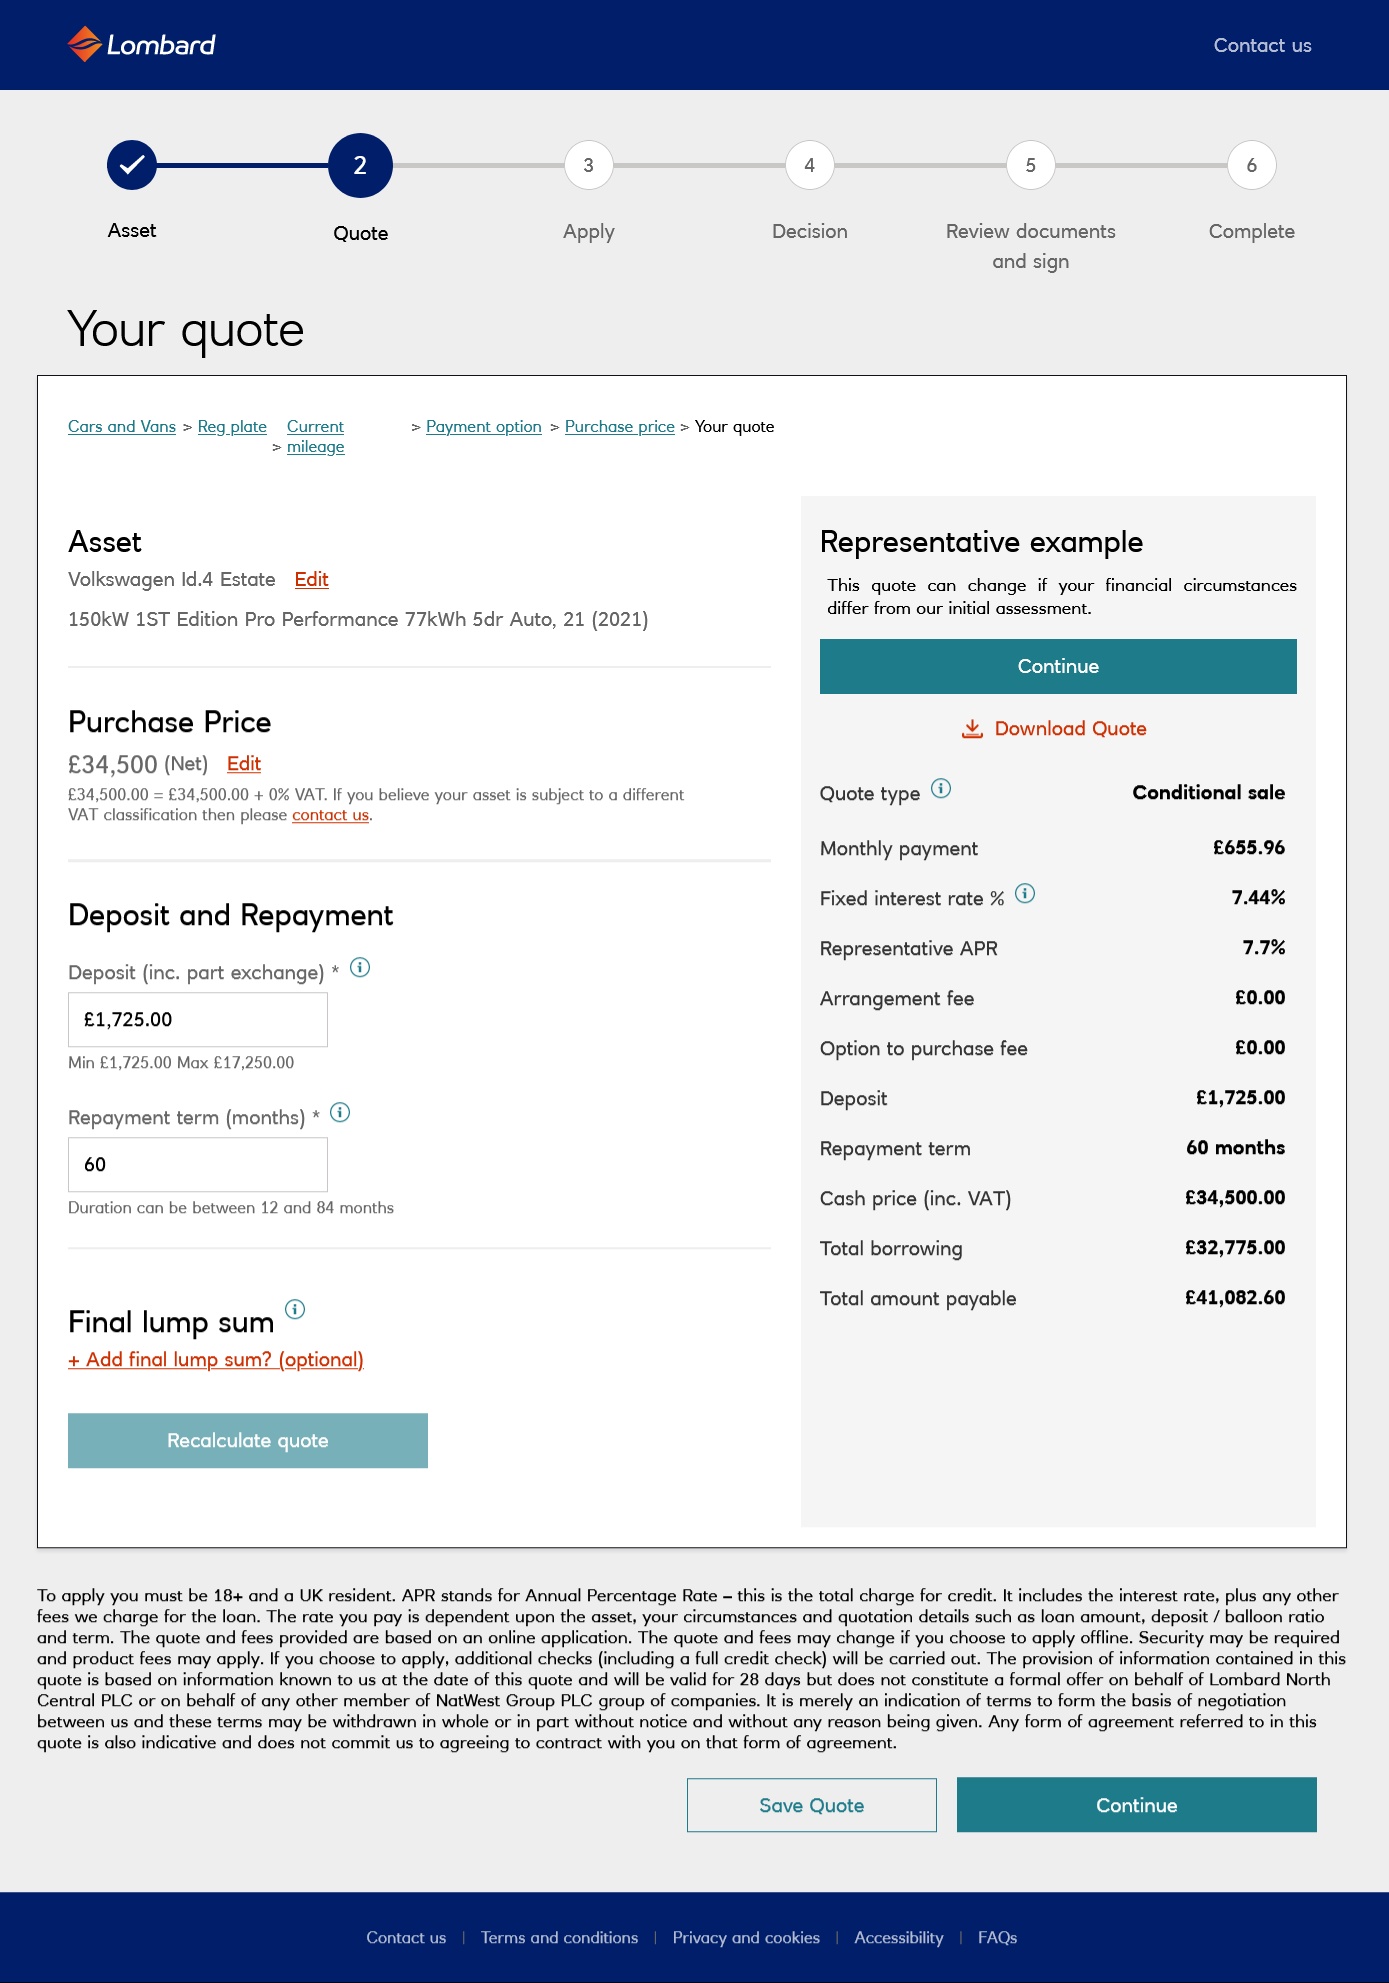The width and height of the screenshot is (1389, 1983).
Task: Open Payment option breadcrumb
Action: pyautogui.click(x=484, y=427)
